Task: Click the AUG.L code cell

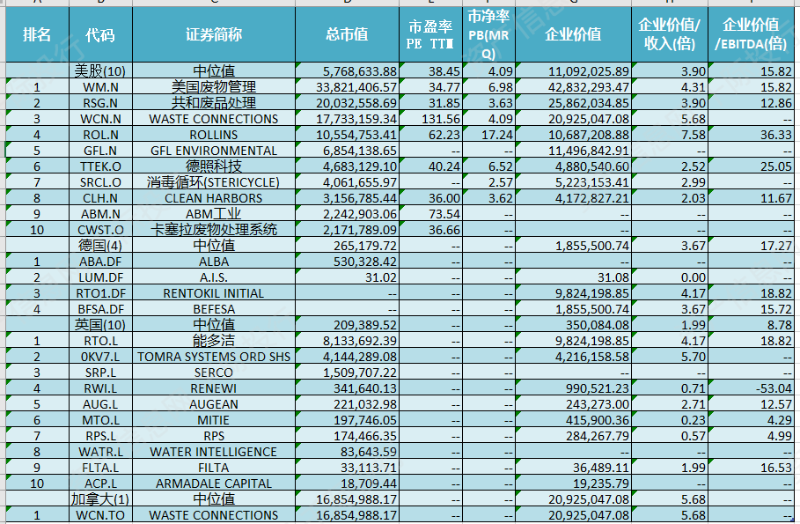Action: 101,404
